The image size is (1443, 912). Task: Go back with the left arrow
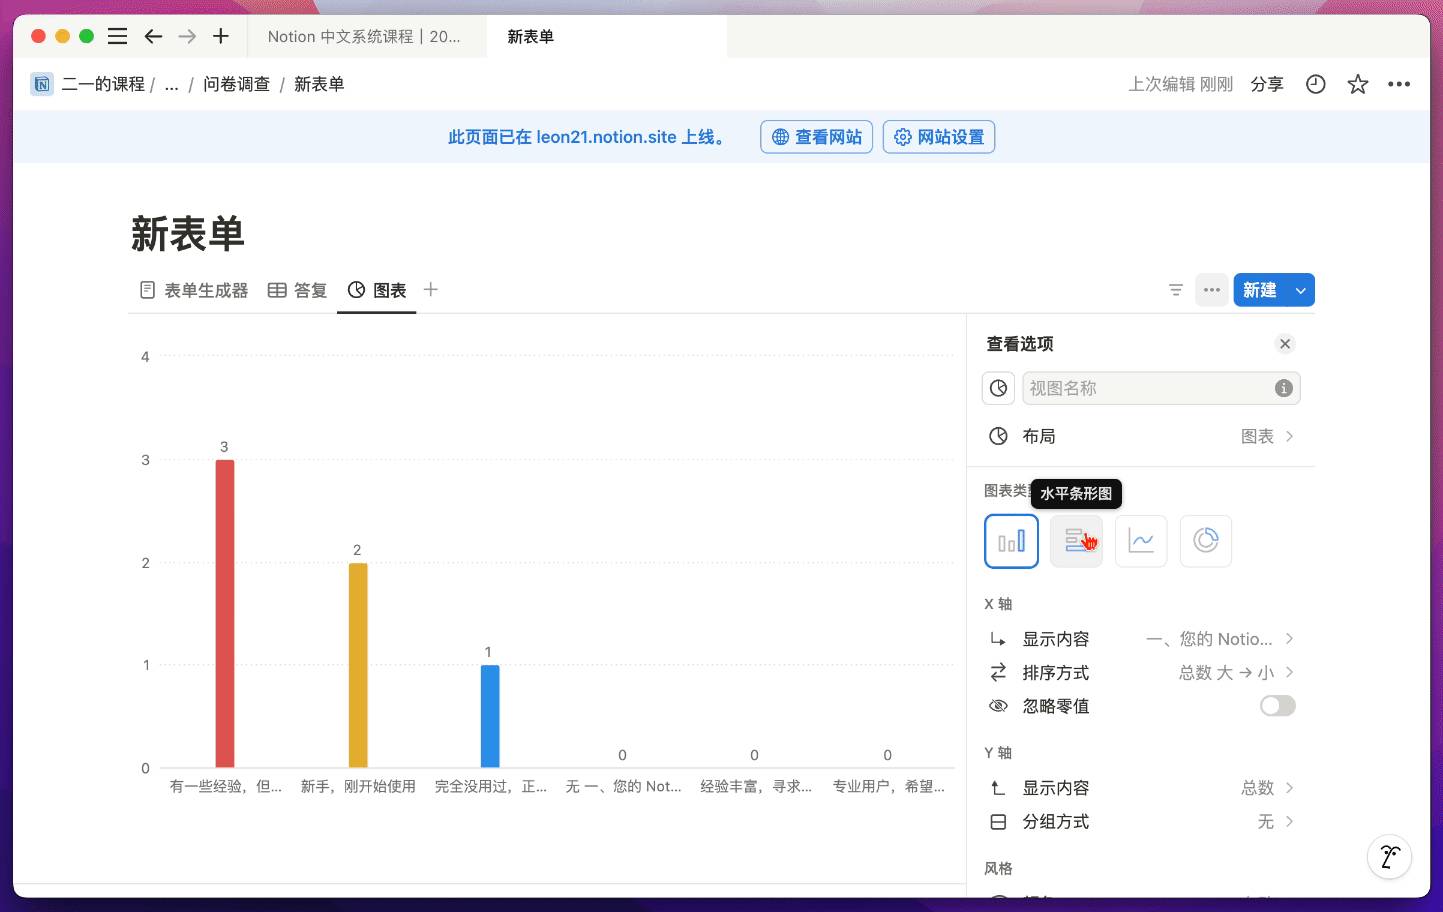coord(153,36)
